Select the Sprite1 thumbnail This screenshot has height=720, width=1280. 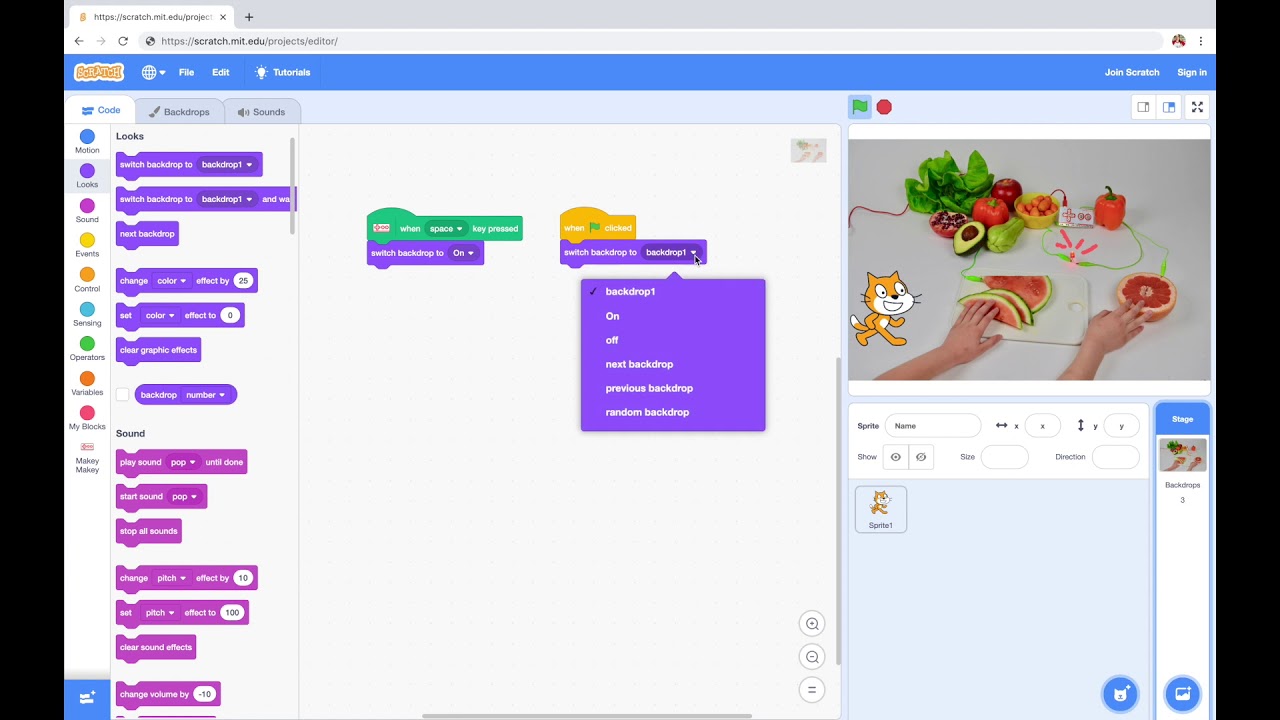click(x=880, y=509)
